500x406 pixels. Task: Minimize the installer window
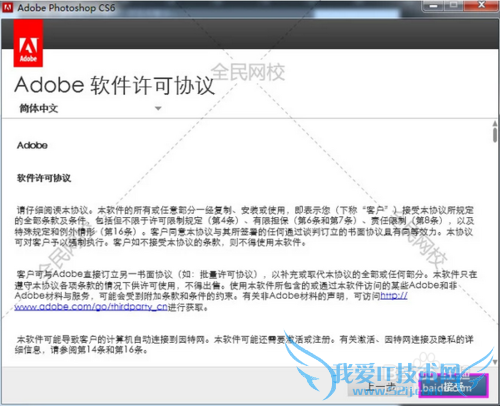tap(433, 6)
